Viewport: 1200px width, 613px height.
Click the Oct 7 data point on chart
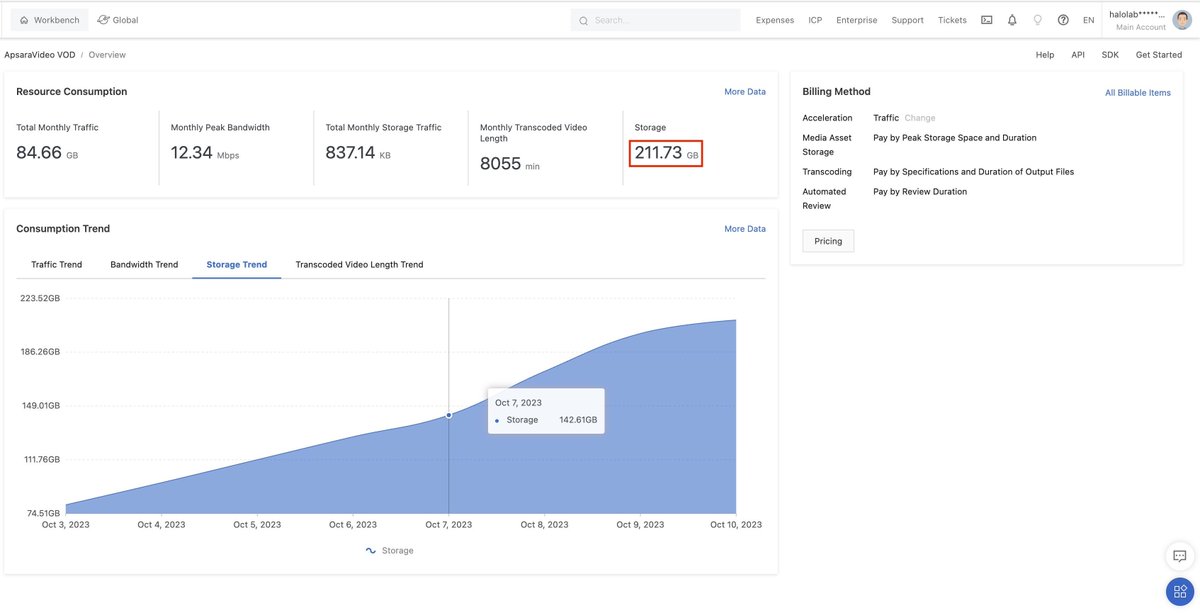(449, 415)
